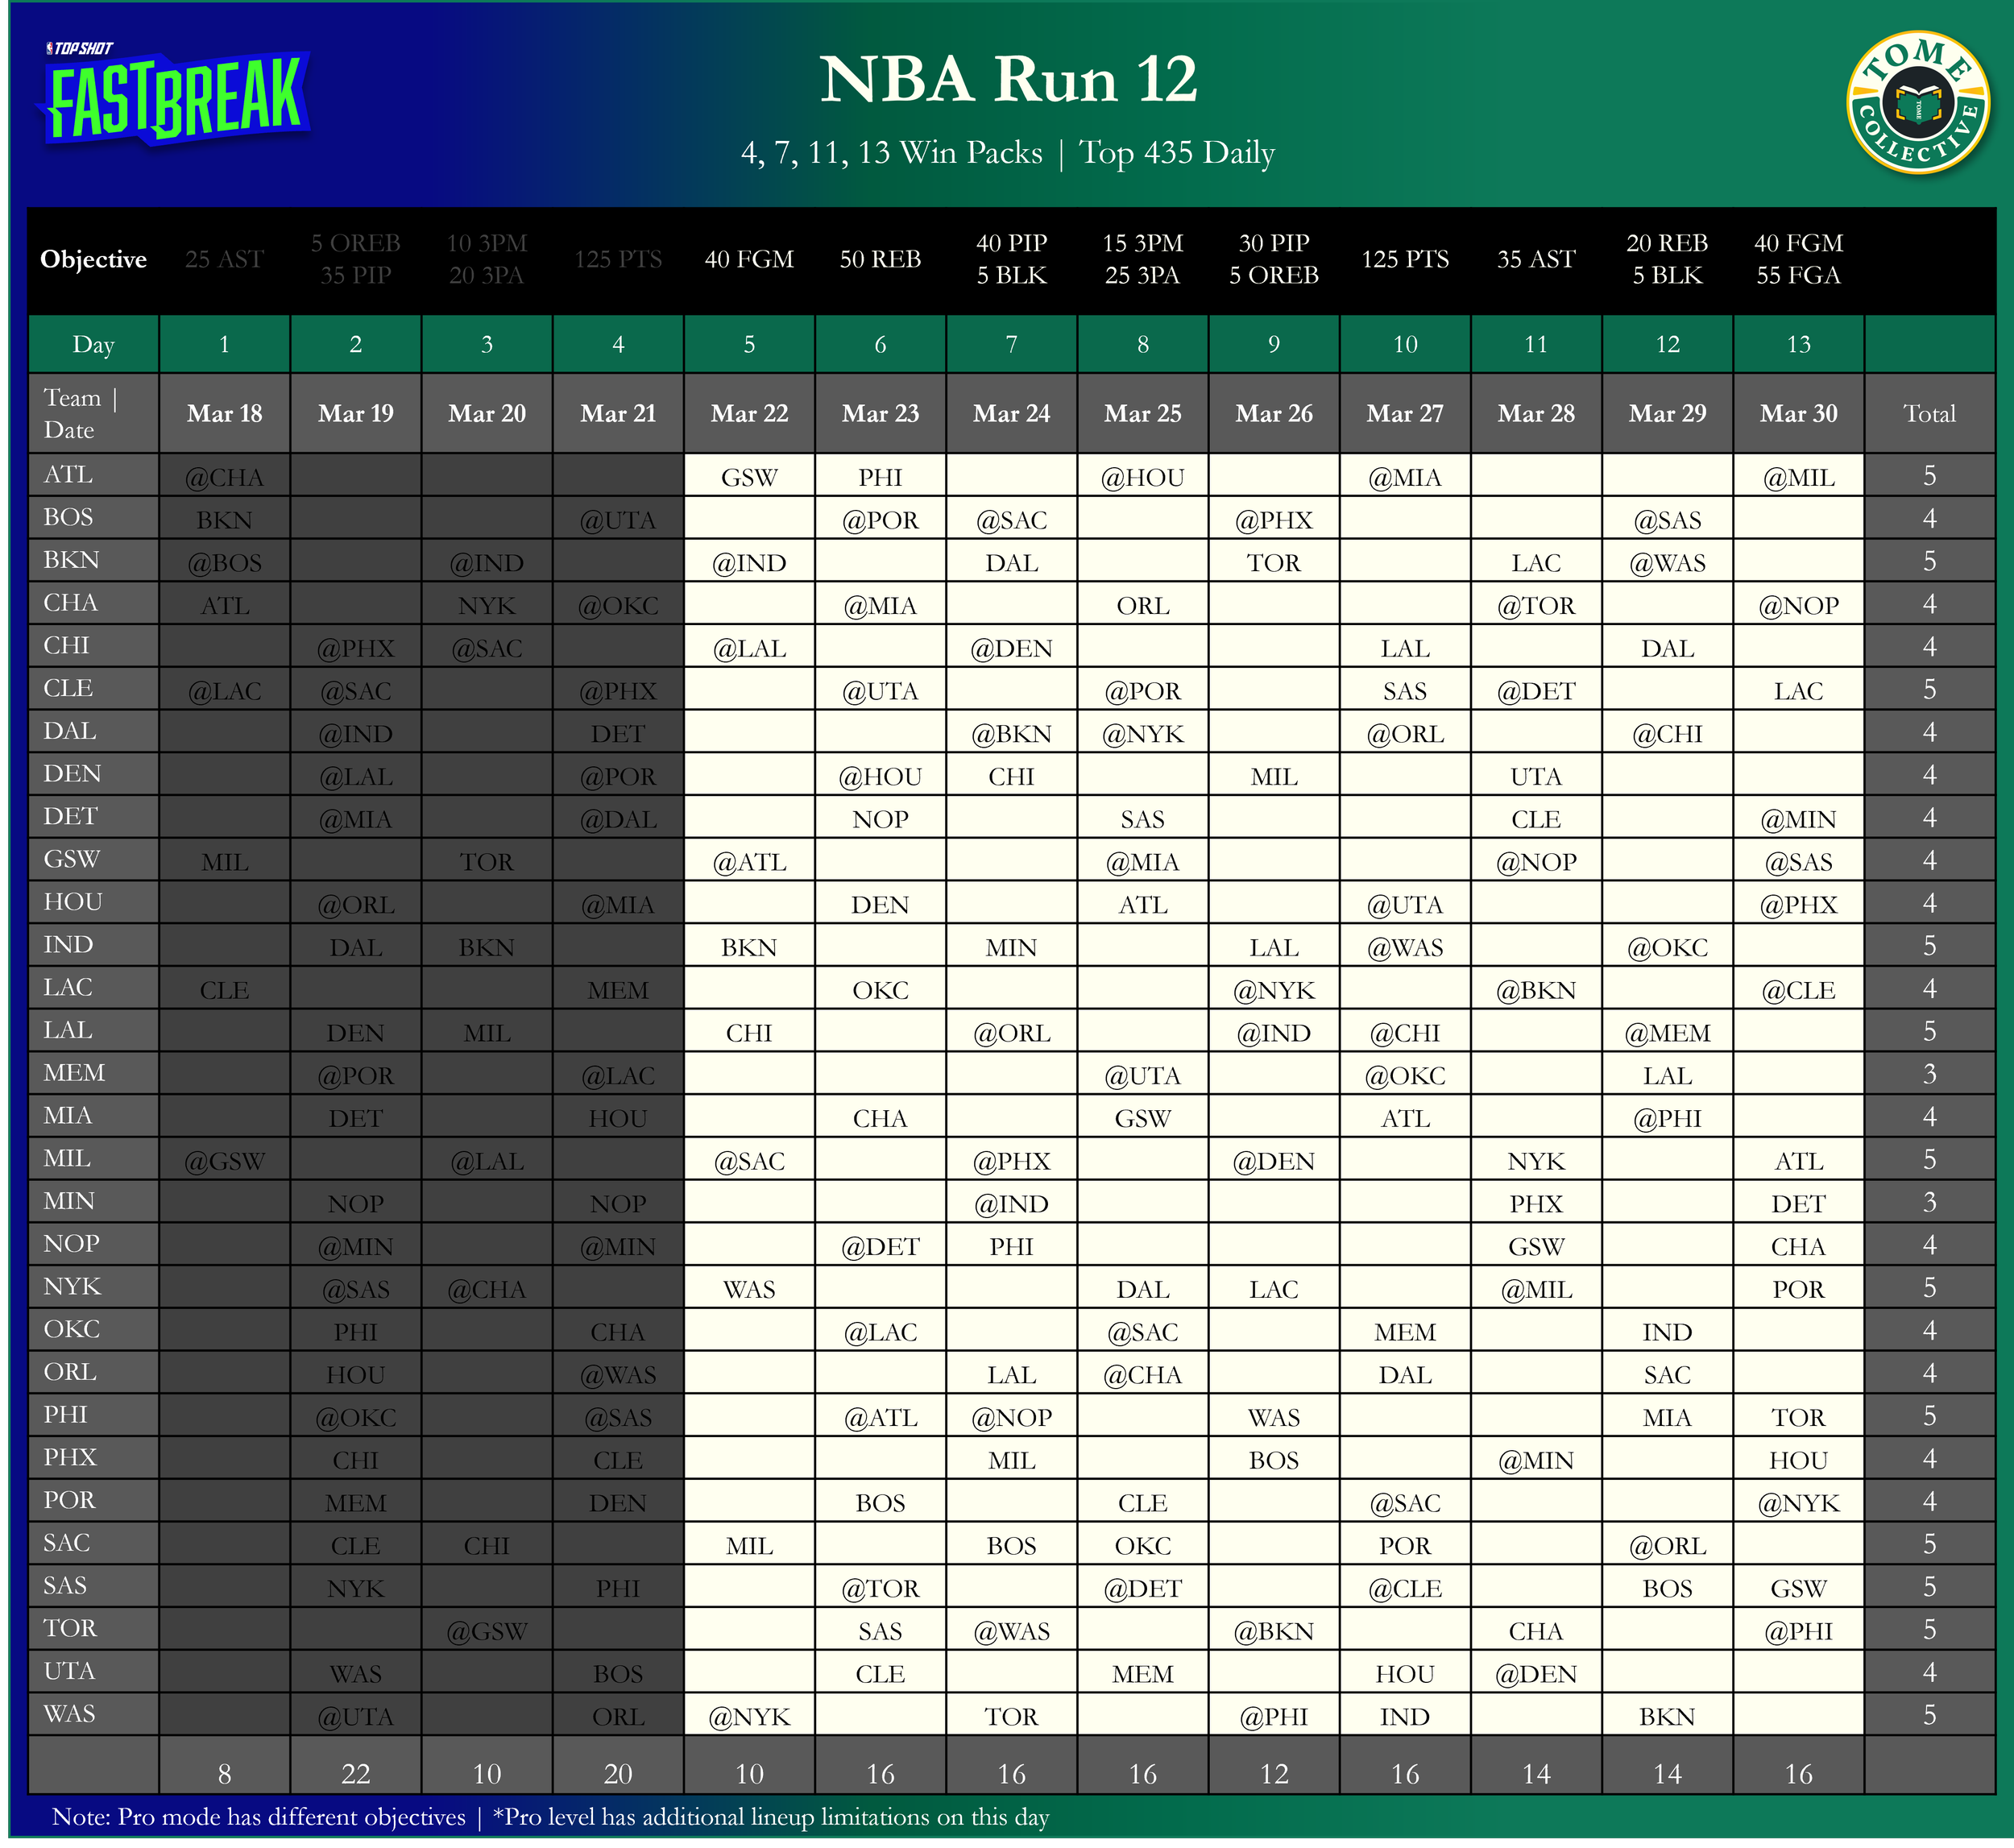Click the Mar 19 game count 22

point(355,1773)
